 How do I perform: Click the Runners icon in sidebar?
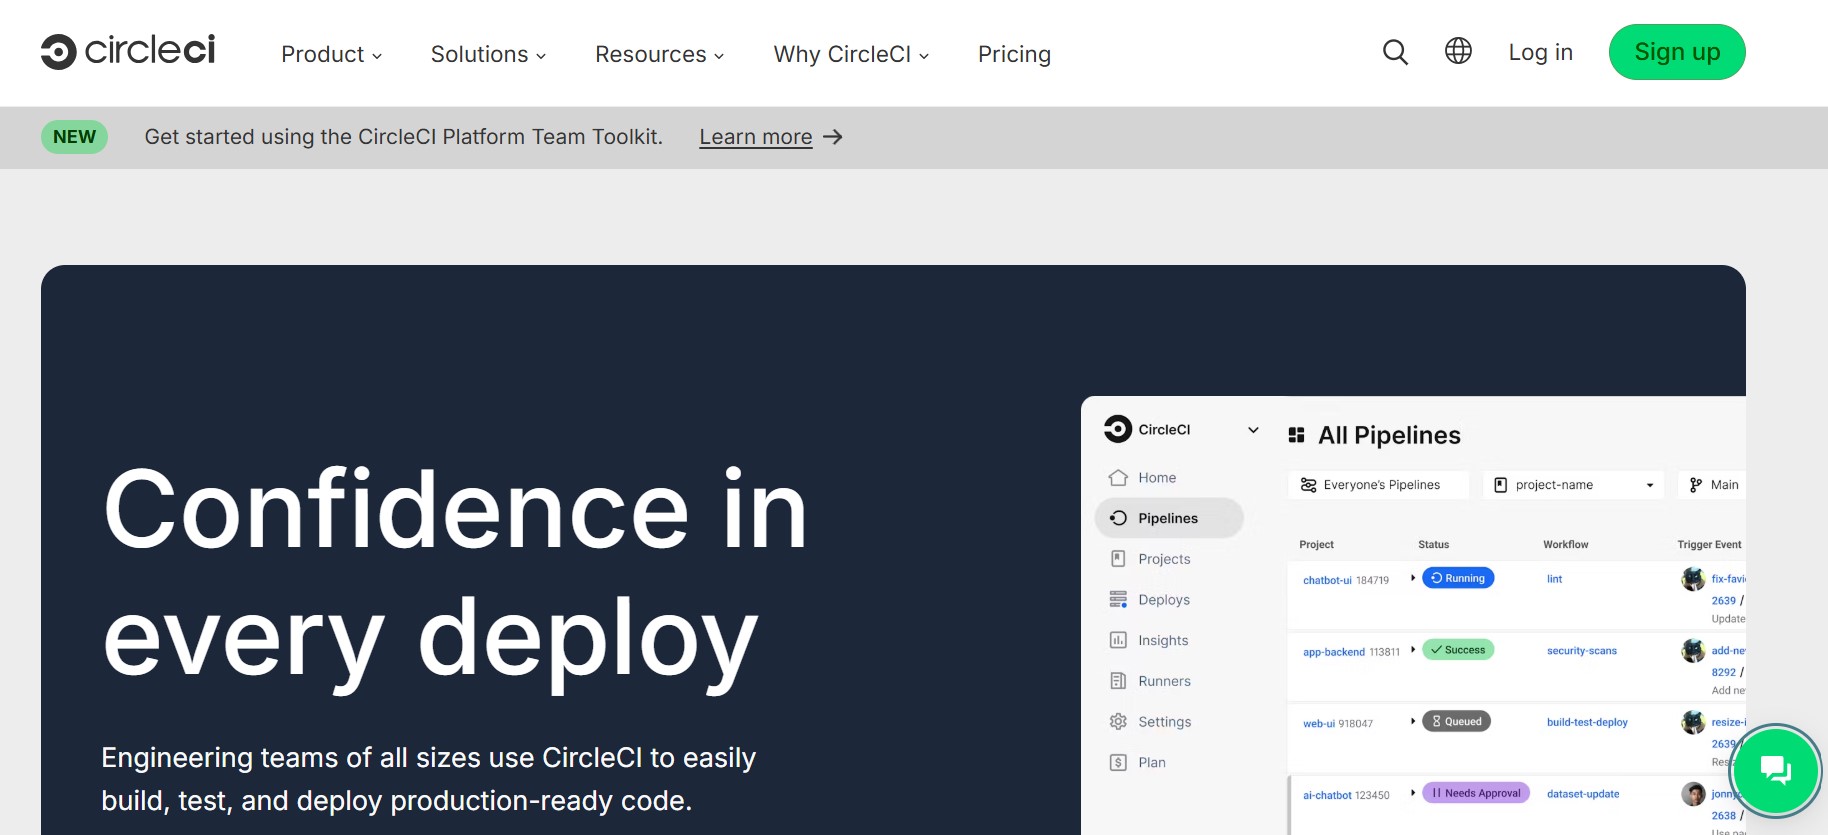point(1118,681)
